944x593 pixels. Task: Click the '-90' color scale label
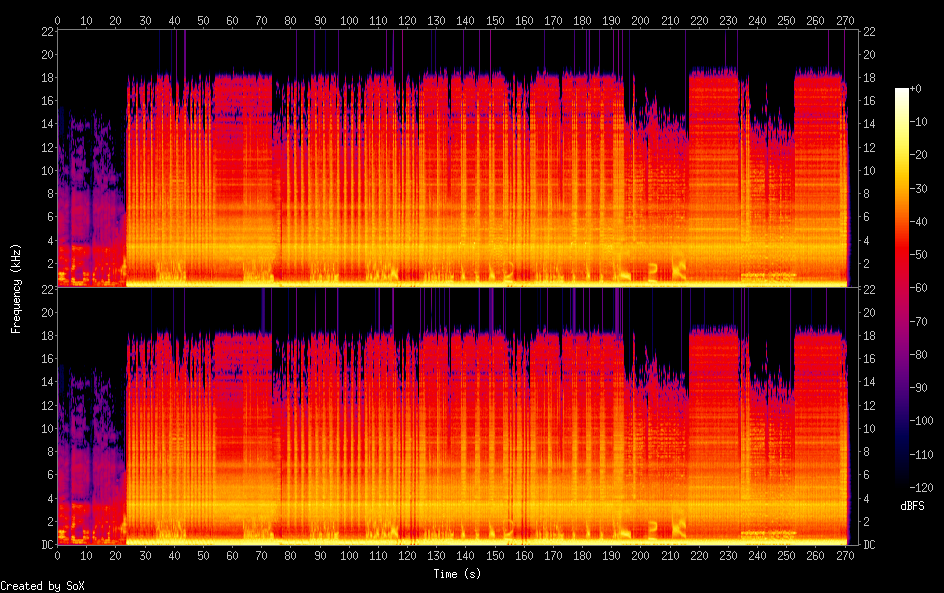pyautogui.click(x=918, y=388)
